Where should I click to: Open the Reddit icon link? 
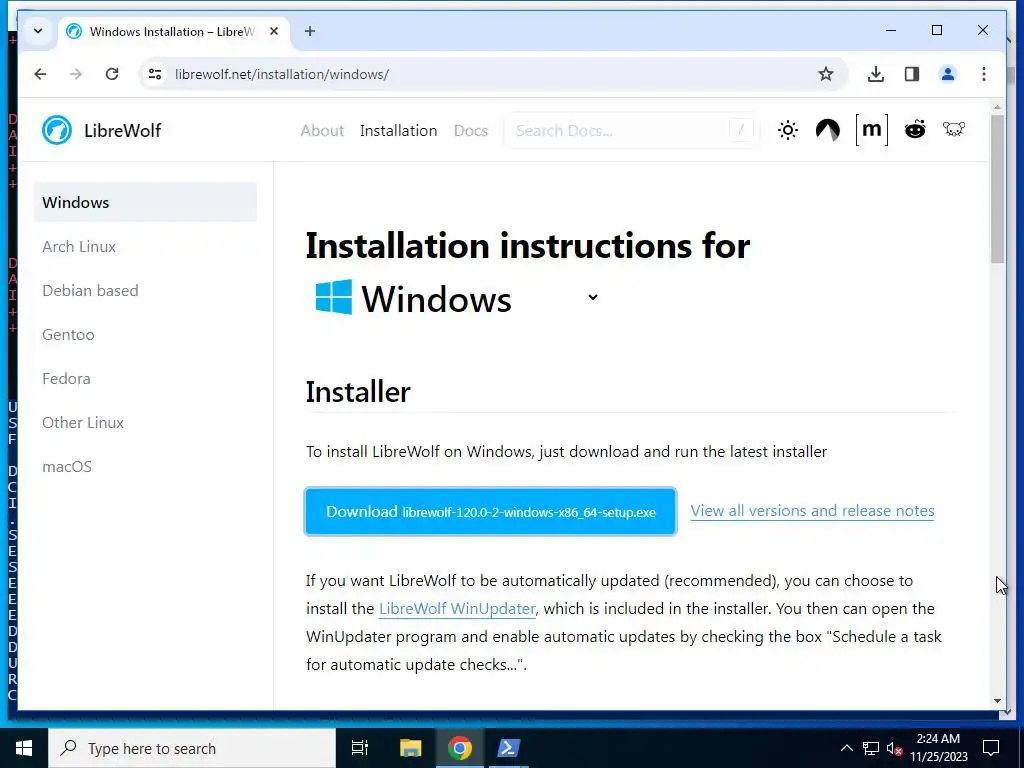(915, 129)
